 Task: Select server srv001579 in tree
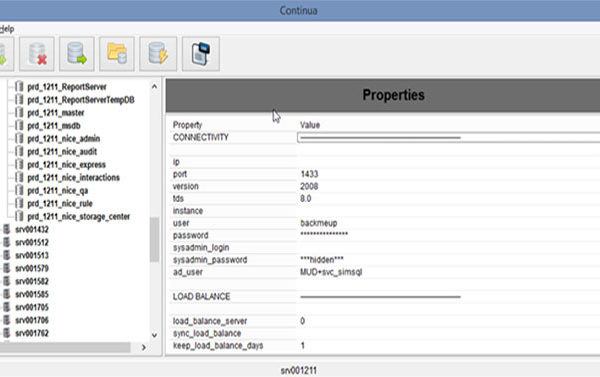point(32,268)
